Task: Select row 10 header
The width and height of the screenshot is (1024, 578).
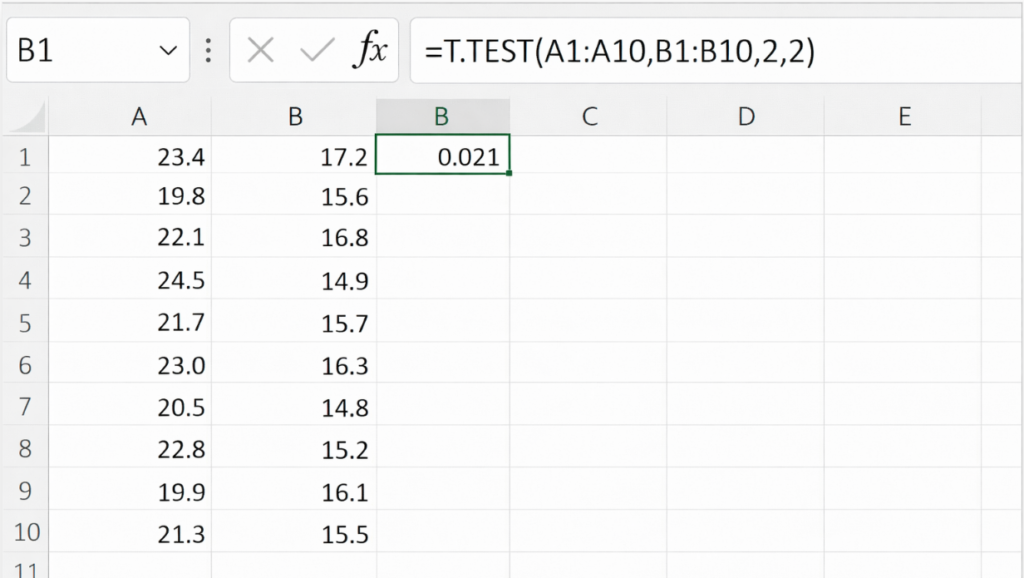Action: [x=25, y=535]
